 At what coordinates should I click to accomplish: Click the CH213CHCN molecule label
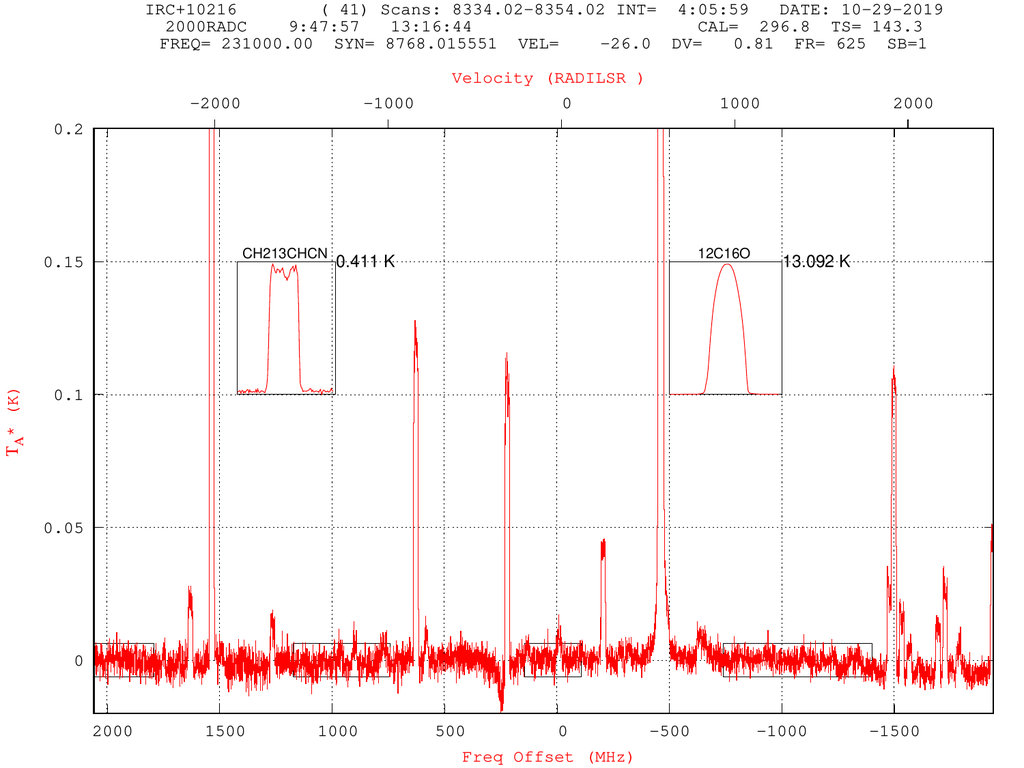pos(285,253)
